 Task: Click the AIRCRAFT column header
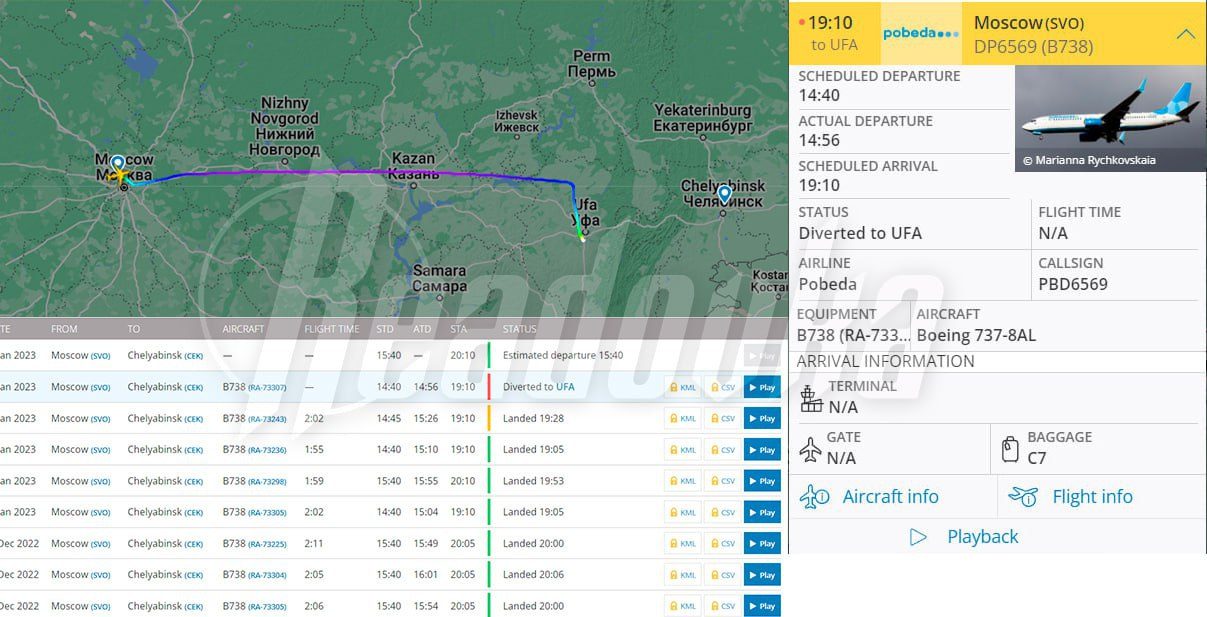[243, 329]
